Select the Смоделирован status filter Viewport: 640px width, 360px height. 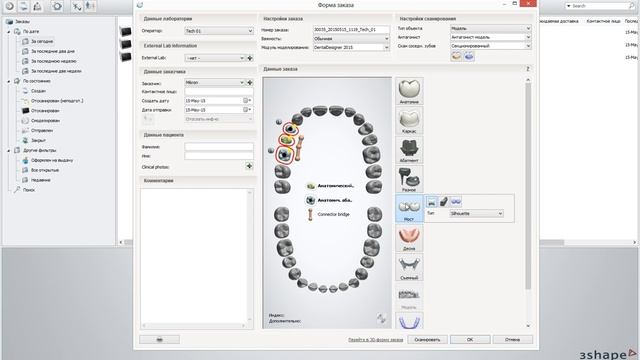coord(45,120)
